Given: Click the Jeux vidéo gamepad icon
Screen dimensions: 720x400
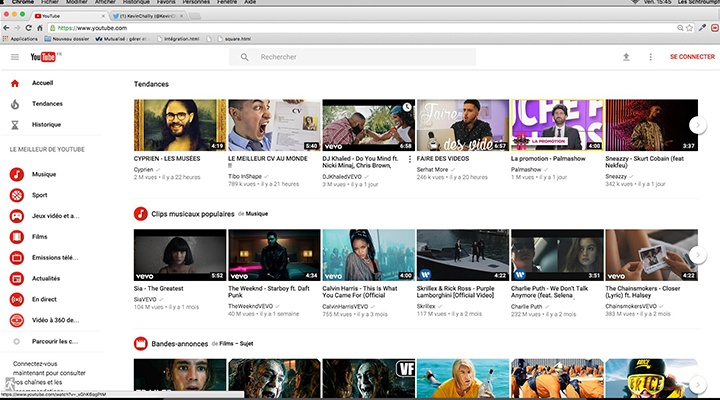Looking at the screenshot, I should click(16, 216).
